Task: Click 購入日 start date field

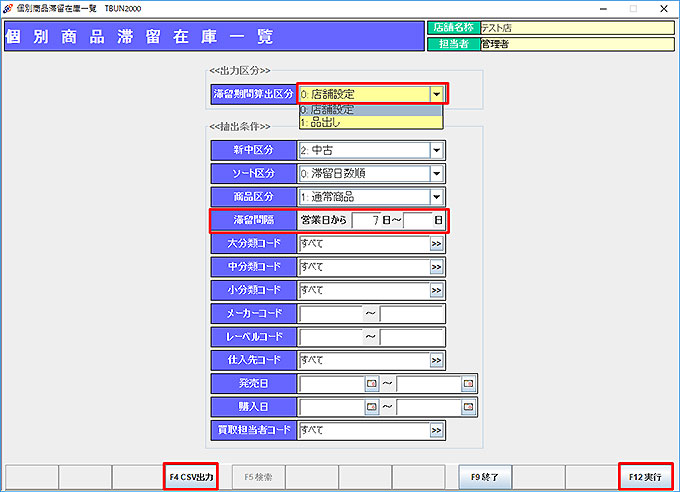Action: (x=332, y=407)
